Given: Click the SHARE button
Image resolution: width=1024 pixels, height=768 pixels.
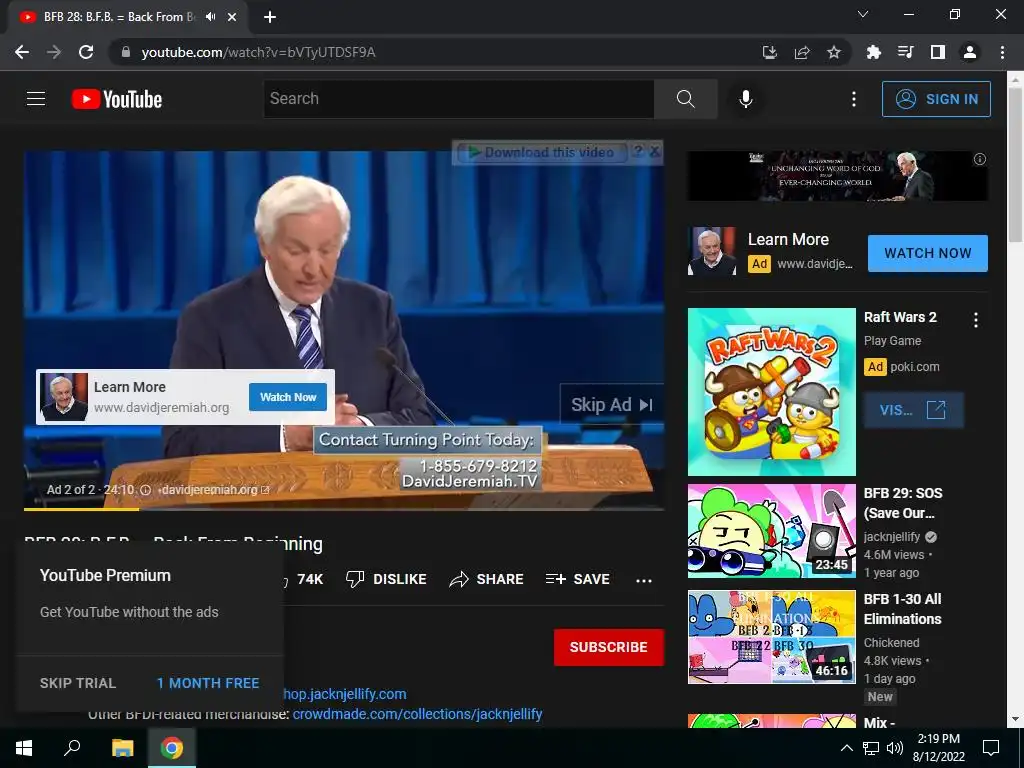Looking at the screenshot, I should [x=487, y=579].
